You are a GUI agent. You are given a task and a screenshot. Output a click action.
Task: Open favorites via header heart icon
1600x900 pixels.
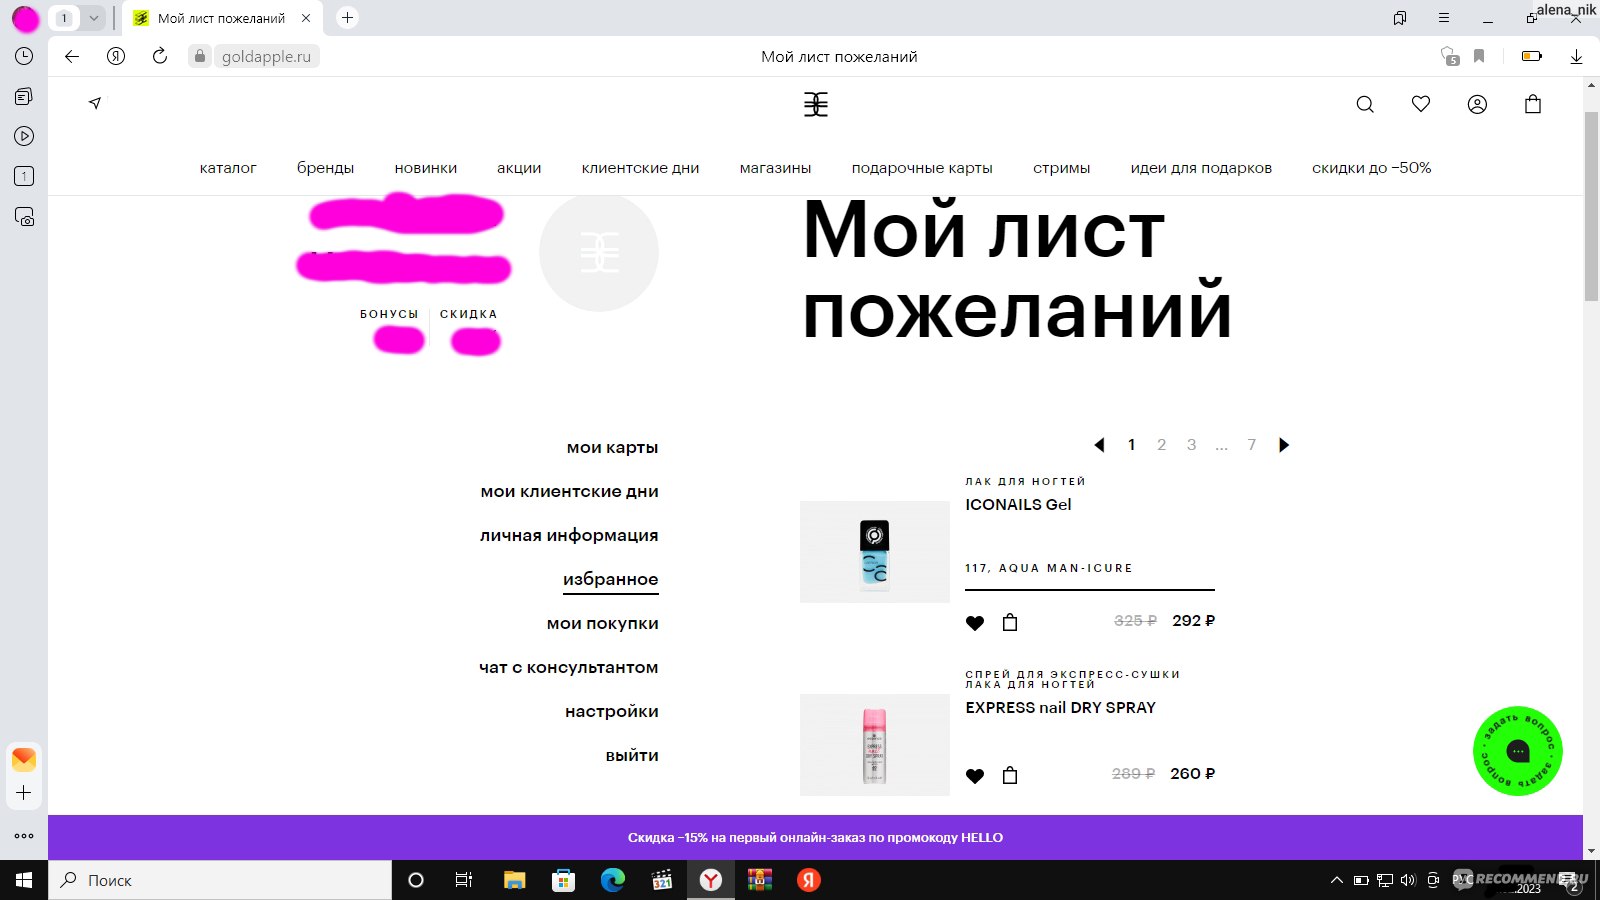click(x=1421, y=104)
